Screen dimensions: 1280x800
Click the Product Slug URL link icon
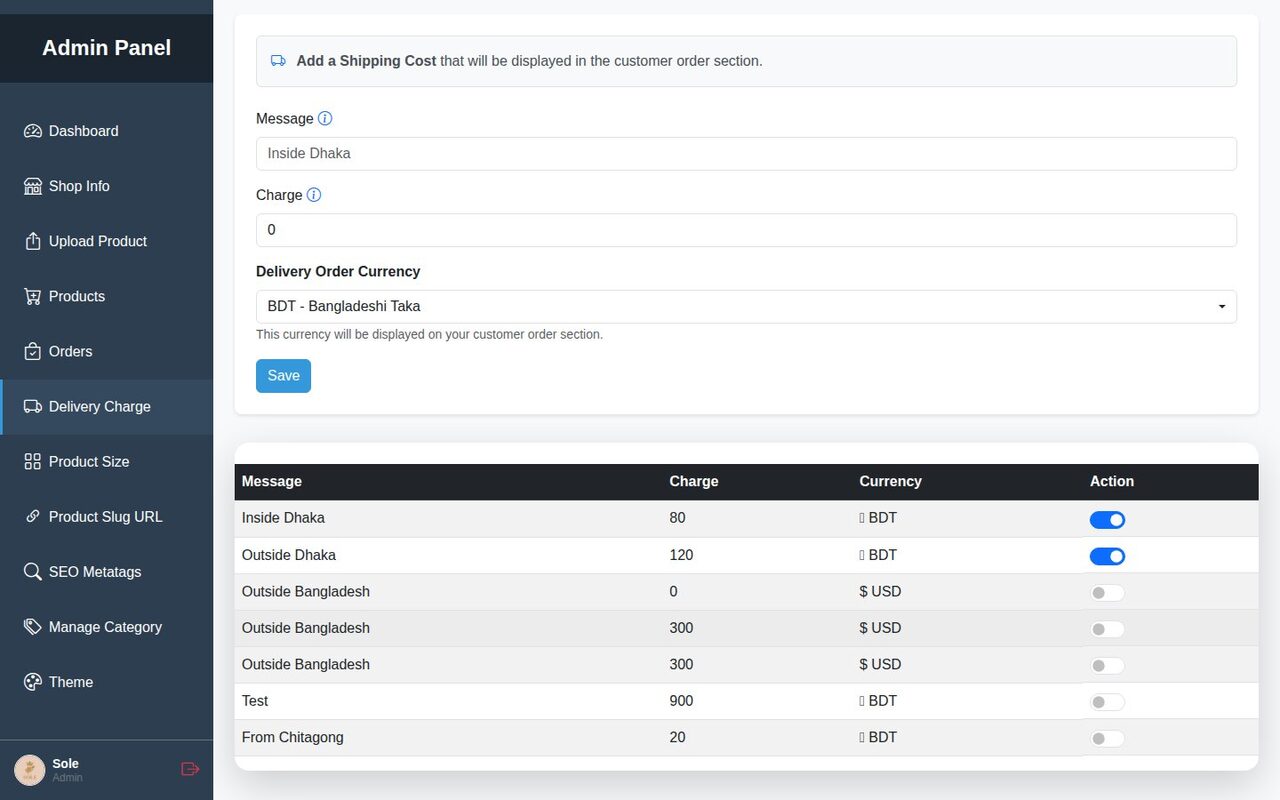[x=32, y=516]
